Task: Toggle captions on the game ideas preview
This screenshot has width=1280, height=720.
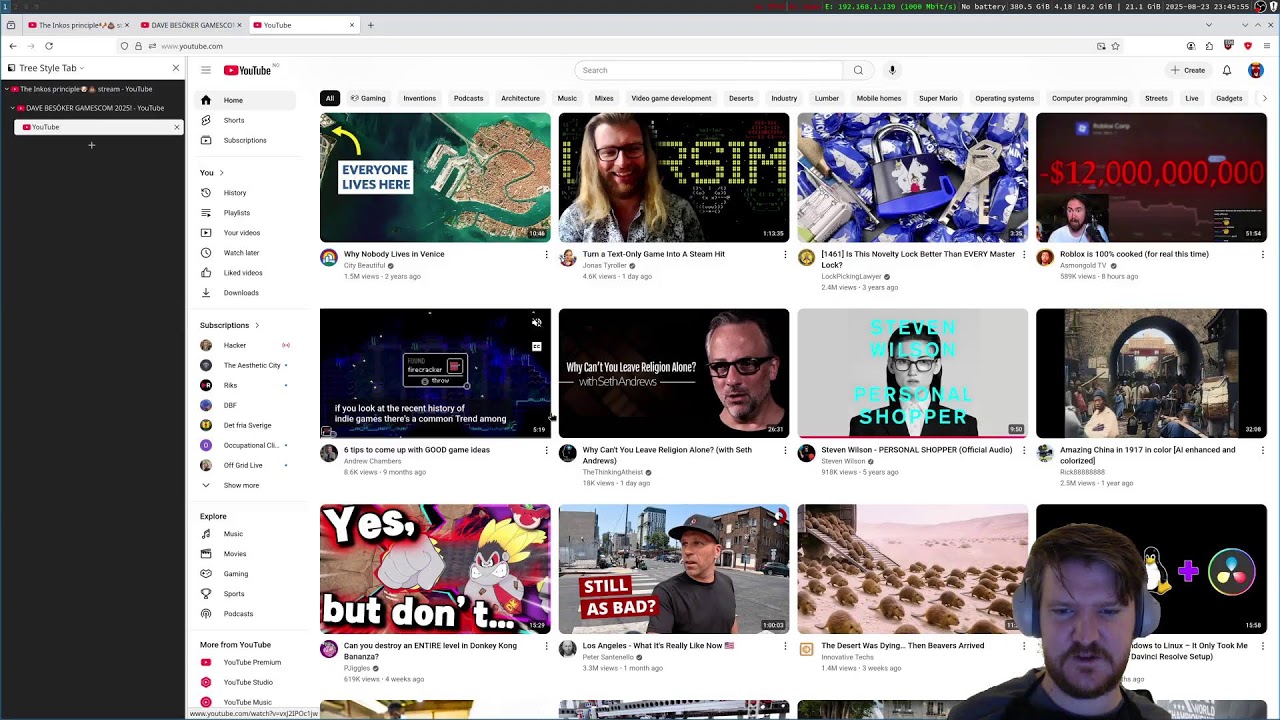Action: tap(537, 347)
